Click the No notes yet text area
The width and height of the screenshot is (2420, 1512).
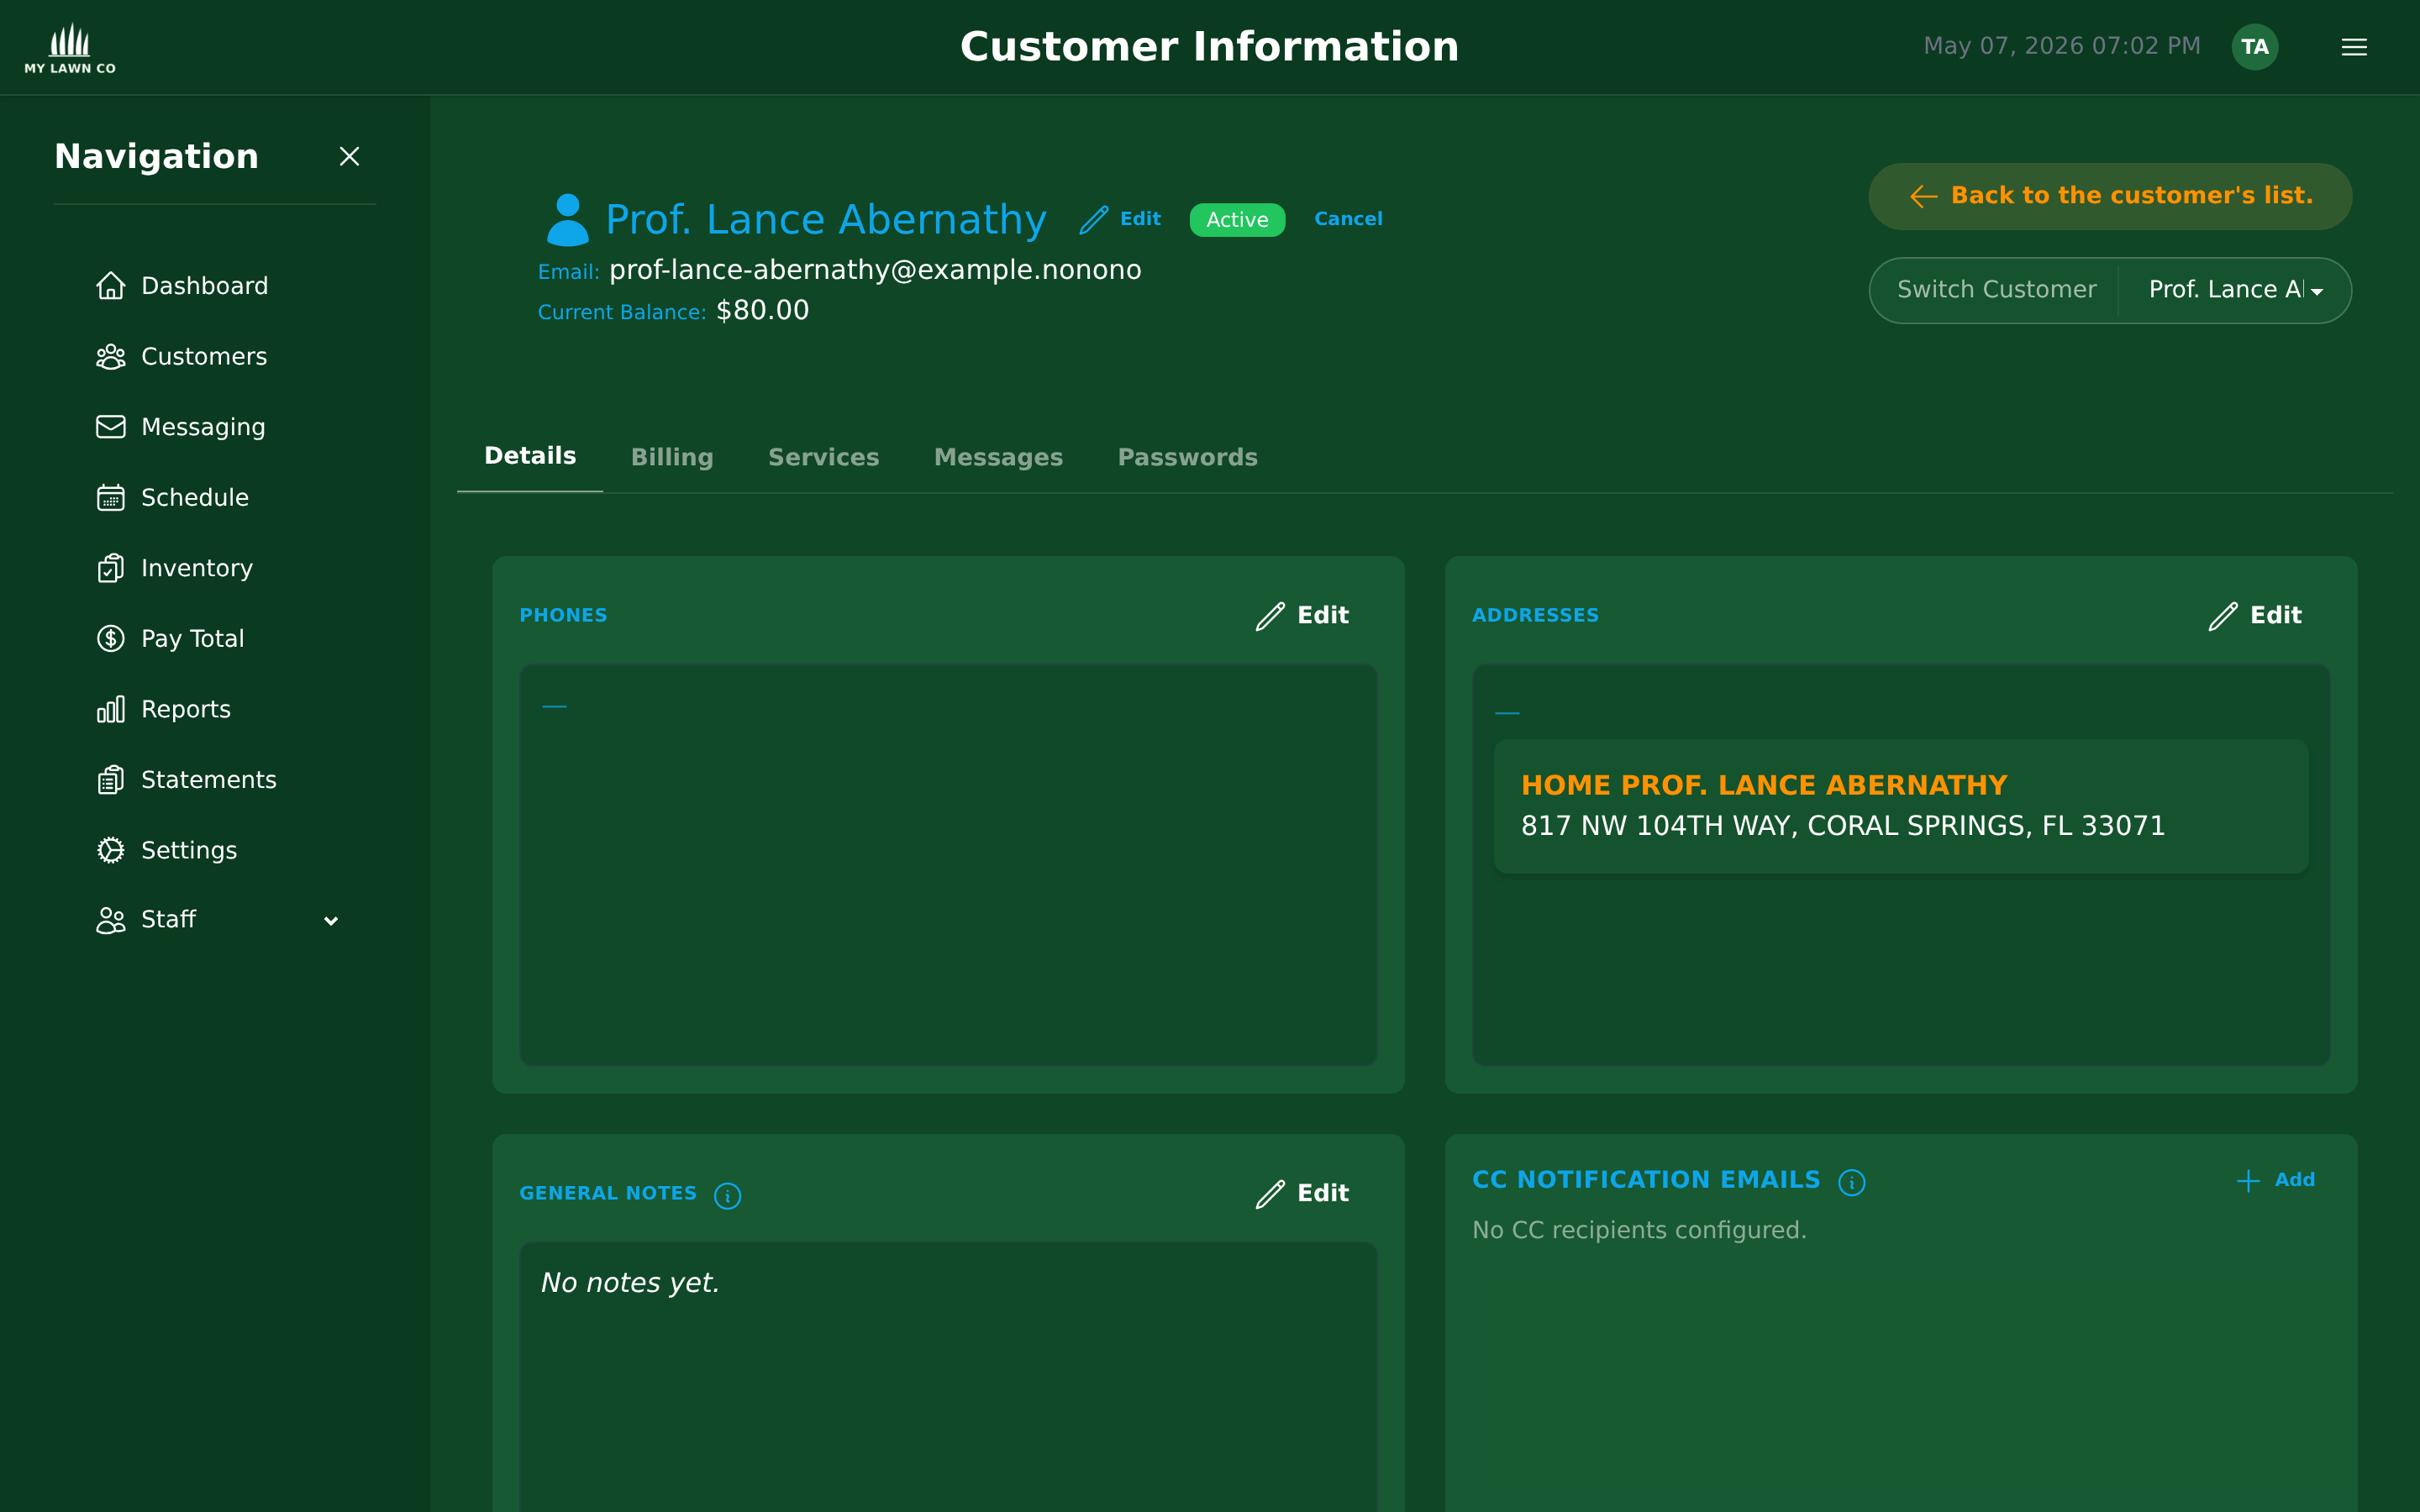click(x=948, y=1378)
